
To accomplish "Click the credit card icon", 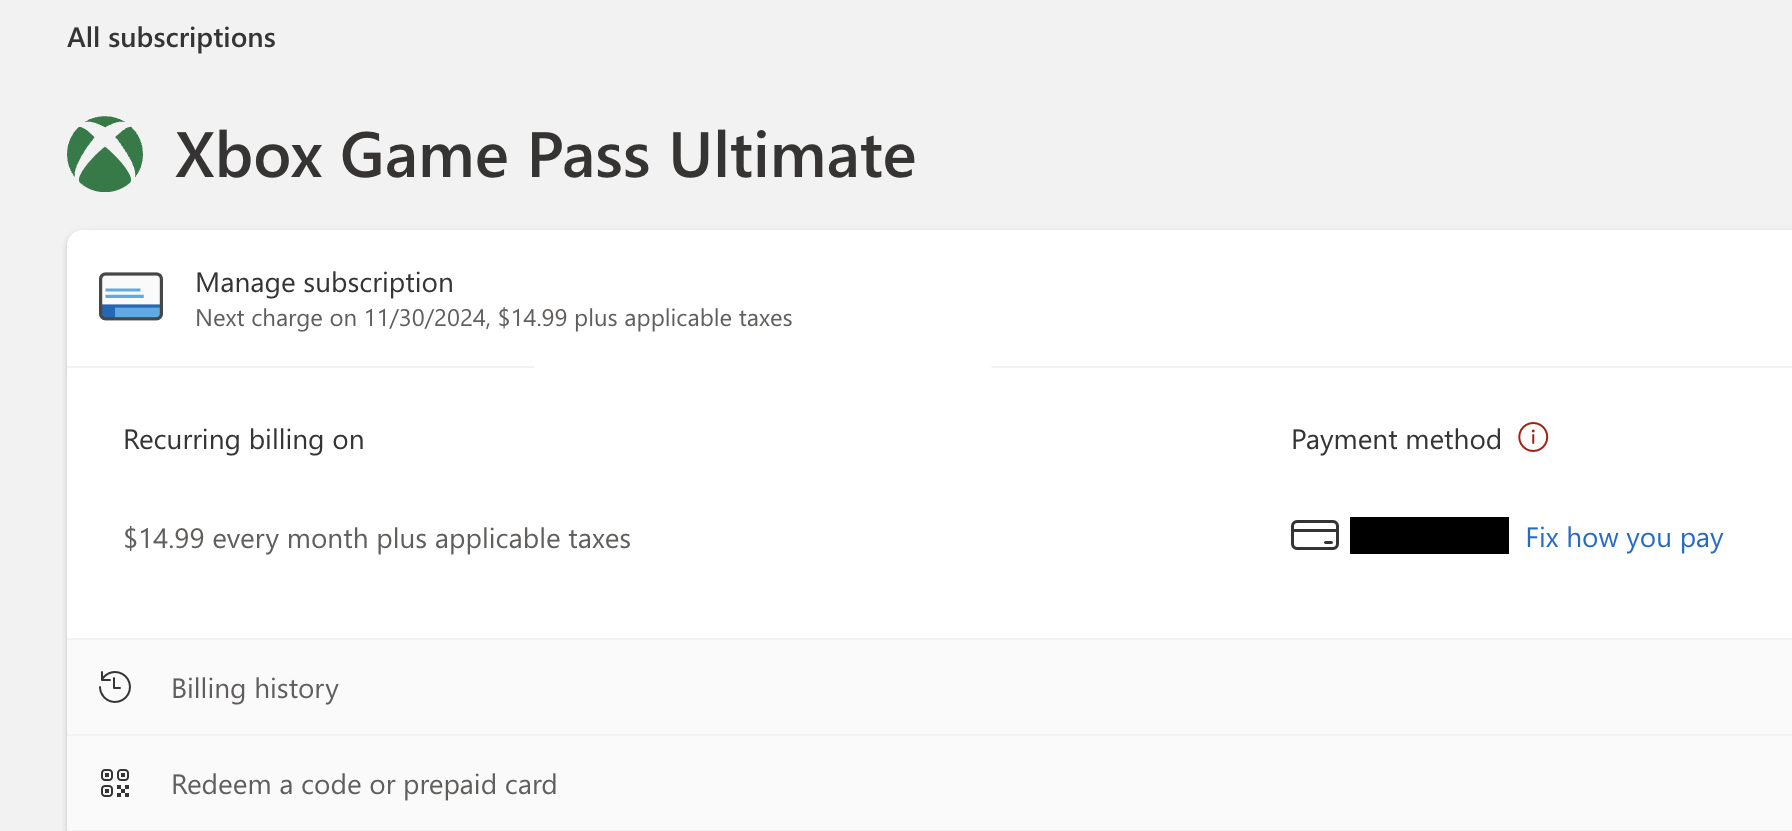I will coord(1315,535).
